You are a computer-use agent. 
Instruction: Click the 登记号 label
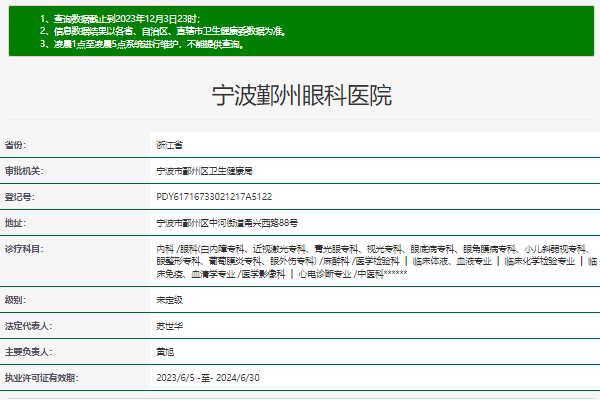click(x=20, y=197)
